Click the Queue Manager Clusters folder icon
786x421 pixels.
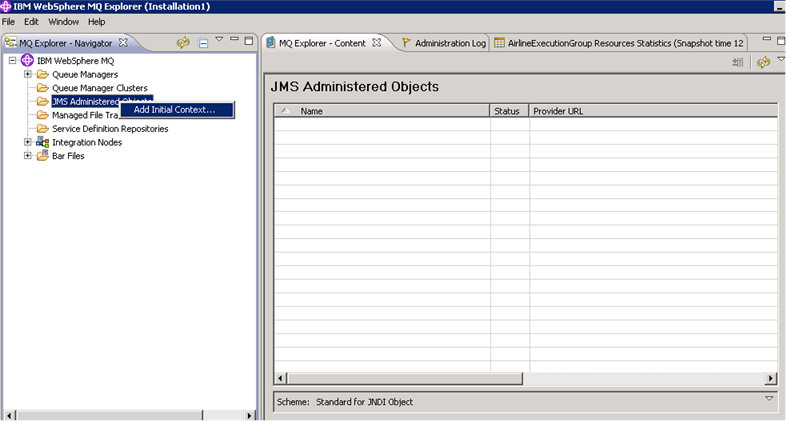(x=43, y=88)
